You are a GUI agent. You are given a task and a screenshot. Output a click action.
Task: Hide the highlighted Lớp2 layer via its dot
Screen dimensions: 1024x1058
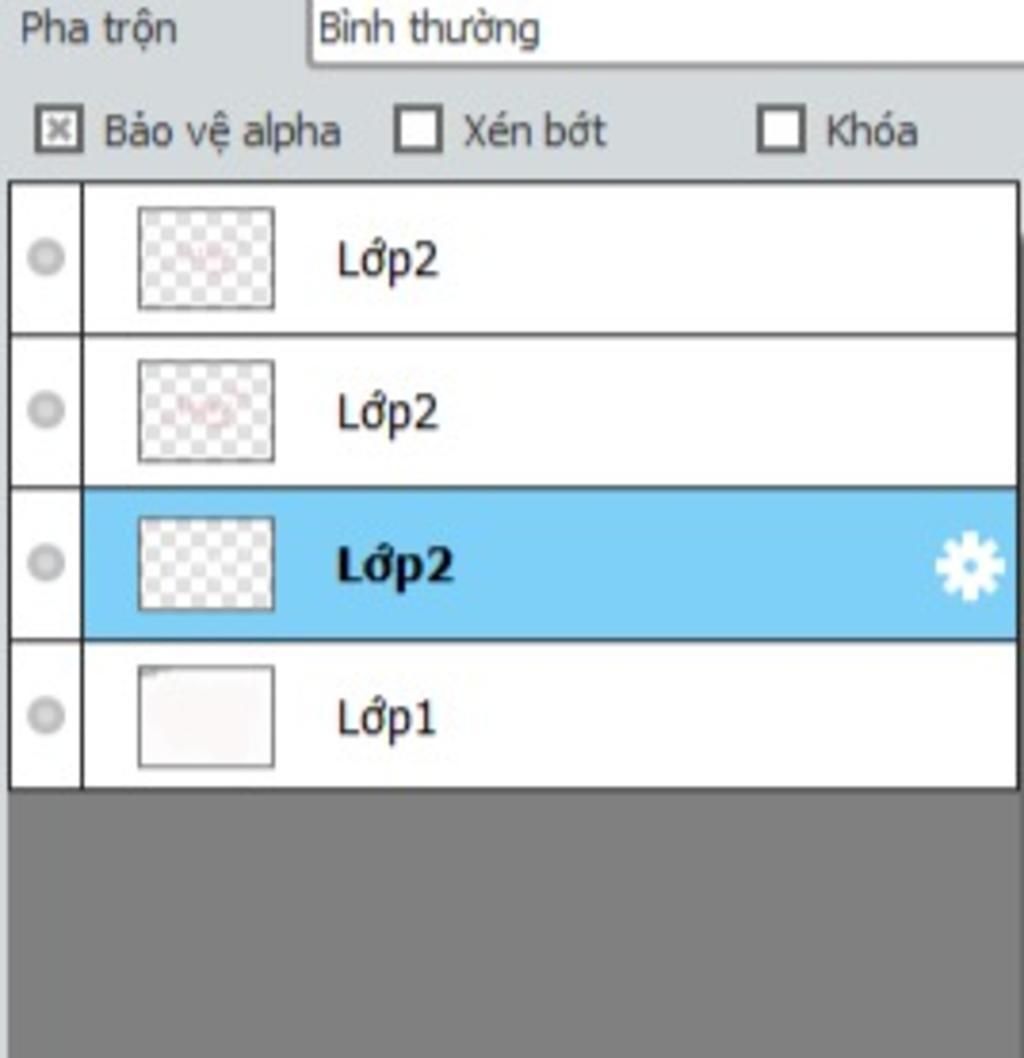click(x=46, y=562)
